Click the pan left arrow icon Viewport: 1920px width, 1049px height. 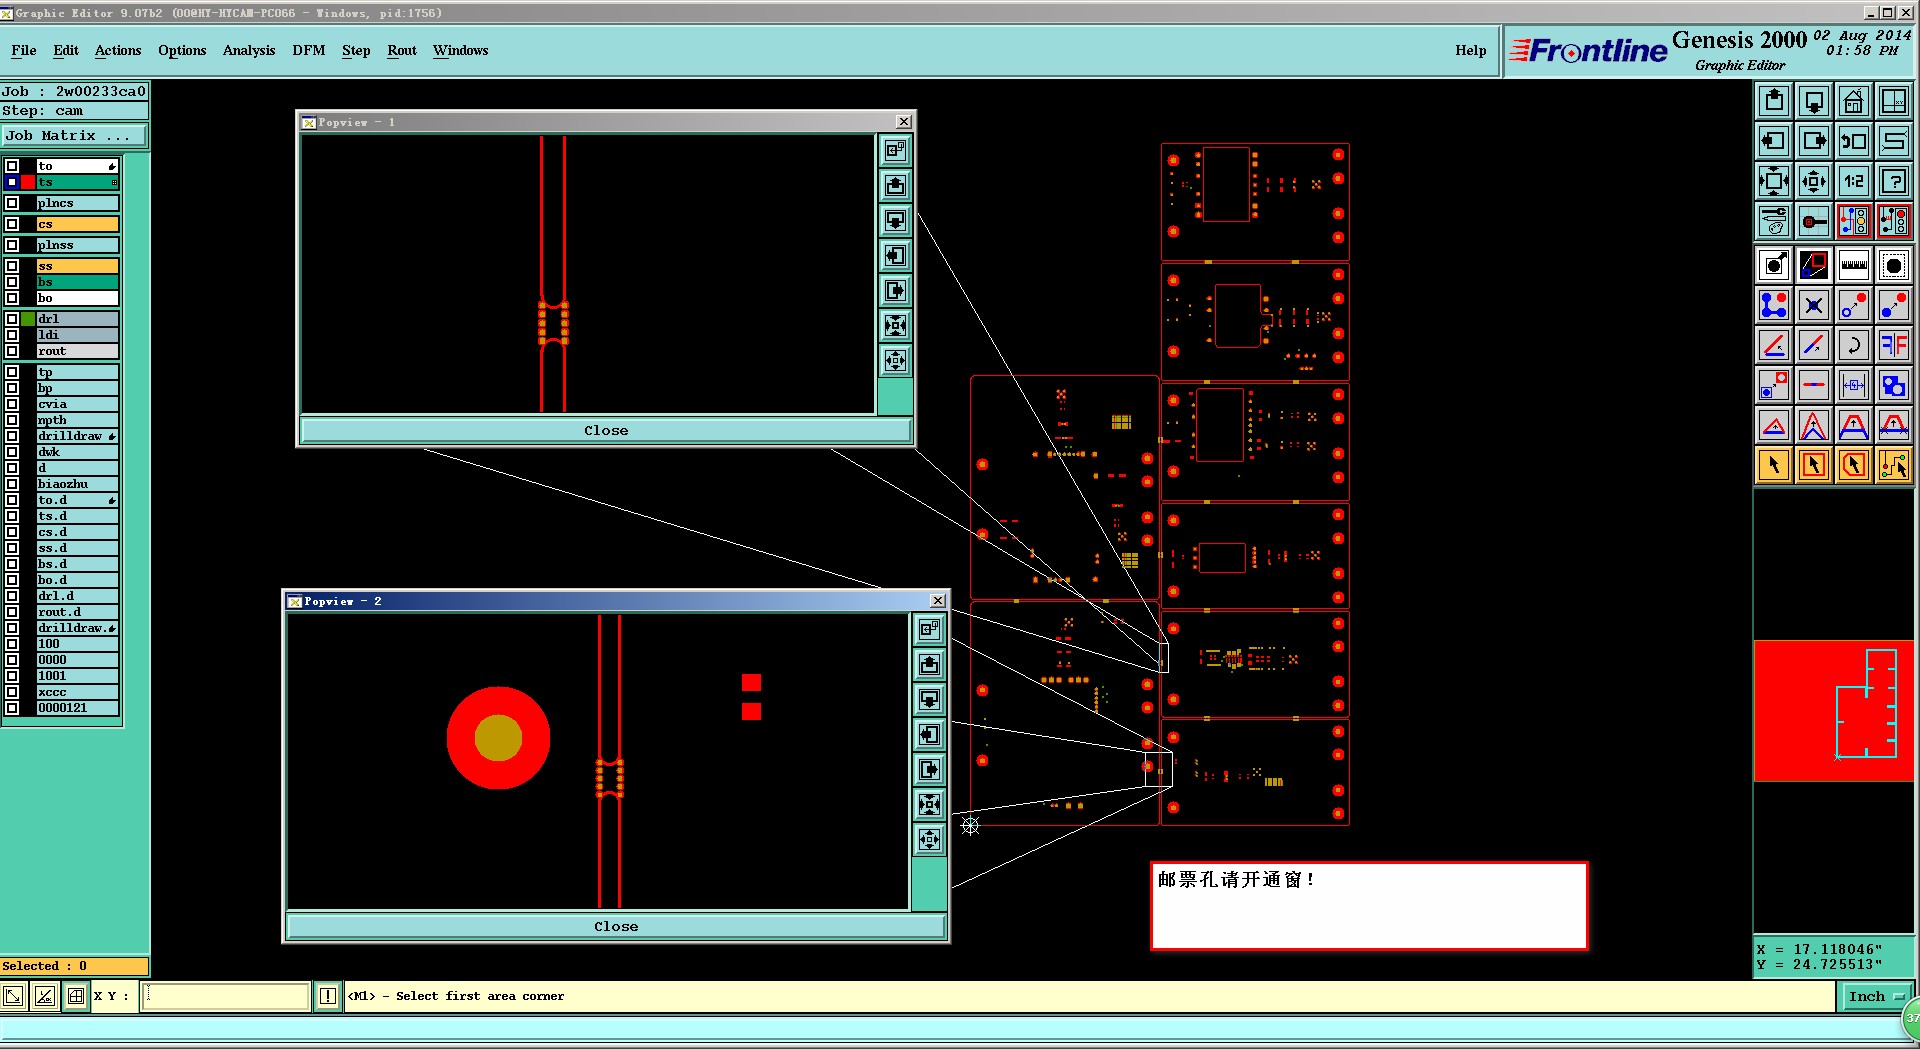[x=1774, y=141]
